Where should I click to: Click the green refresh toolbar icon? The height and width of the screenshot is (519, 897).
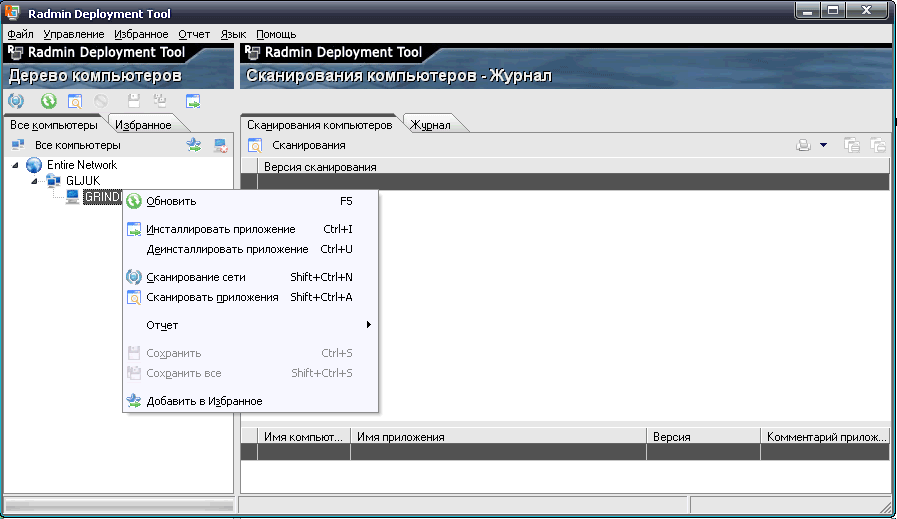pos(49,101)
